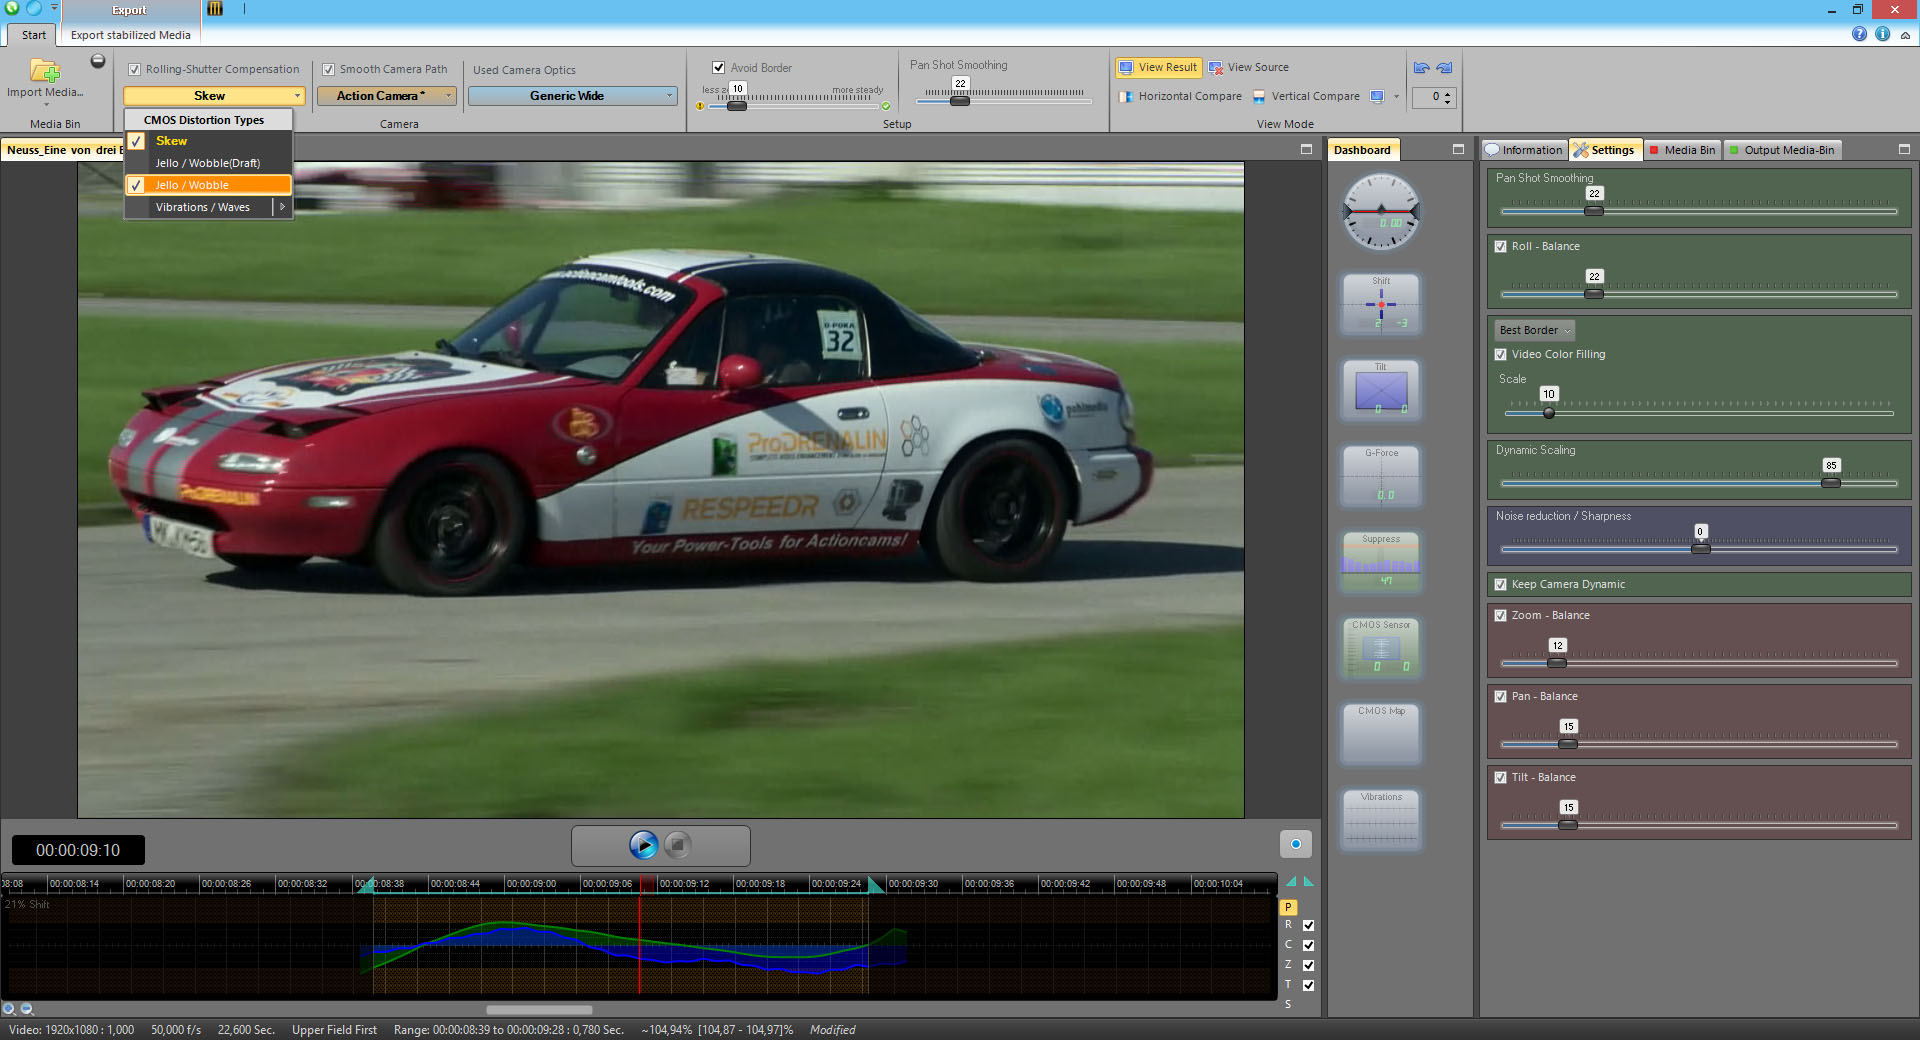Image resolution: width=1920 pixels, height=1040 pixels.
Task: Click the film strip icon in title bar
Action: click(x=215, y=9)
